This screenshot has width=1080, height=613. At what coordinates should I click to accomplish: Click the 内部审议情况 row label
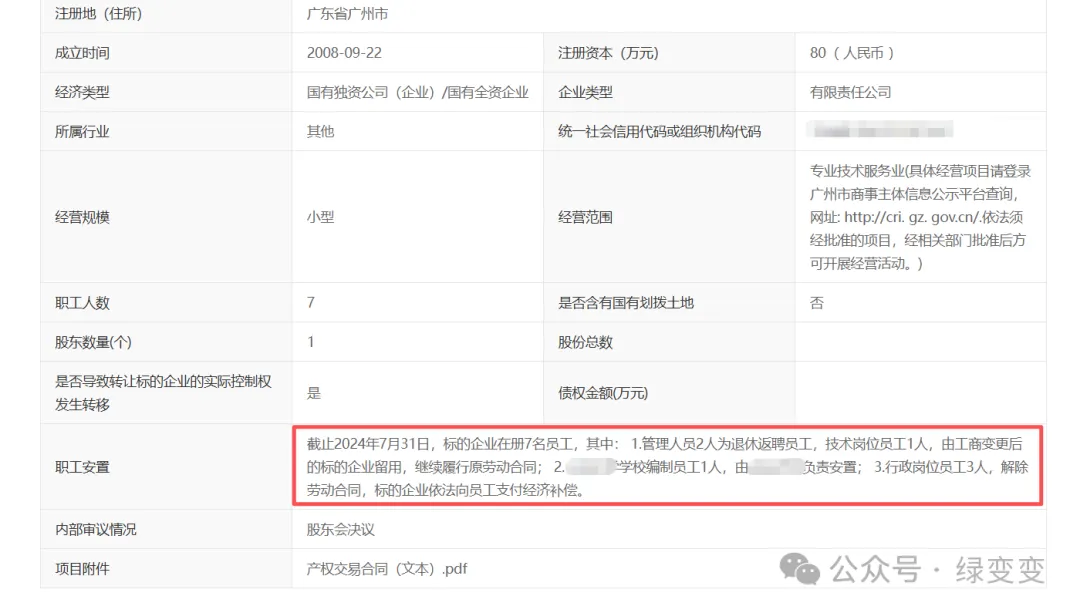[95, 529]
